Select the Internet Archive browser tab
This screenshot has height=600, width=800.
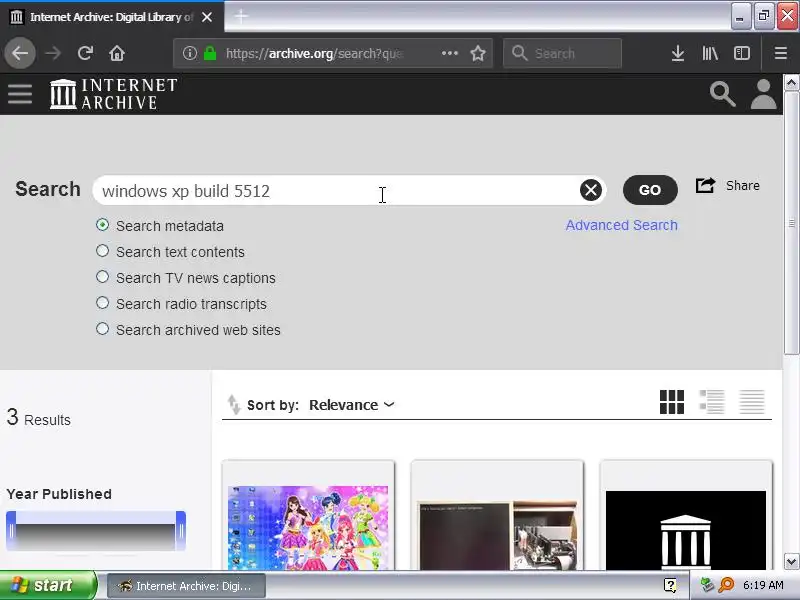point(111,17)
